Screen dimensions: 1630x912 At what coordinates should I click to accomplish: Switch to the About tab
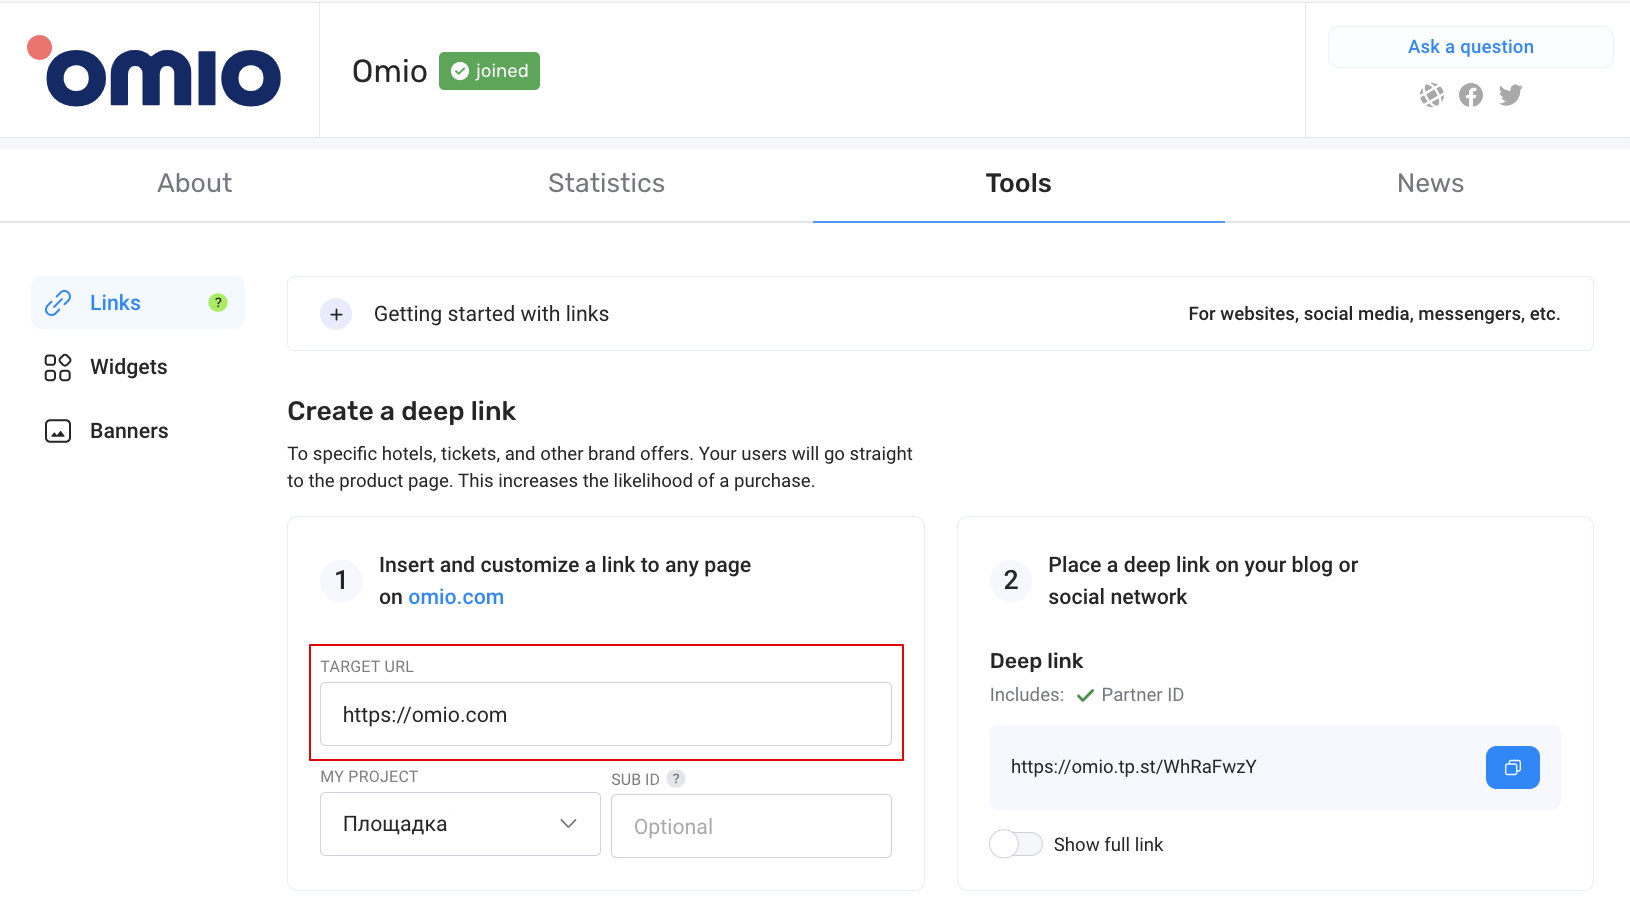click(195, 183)
